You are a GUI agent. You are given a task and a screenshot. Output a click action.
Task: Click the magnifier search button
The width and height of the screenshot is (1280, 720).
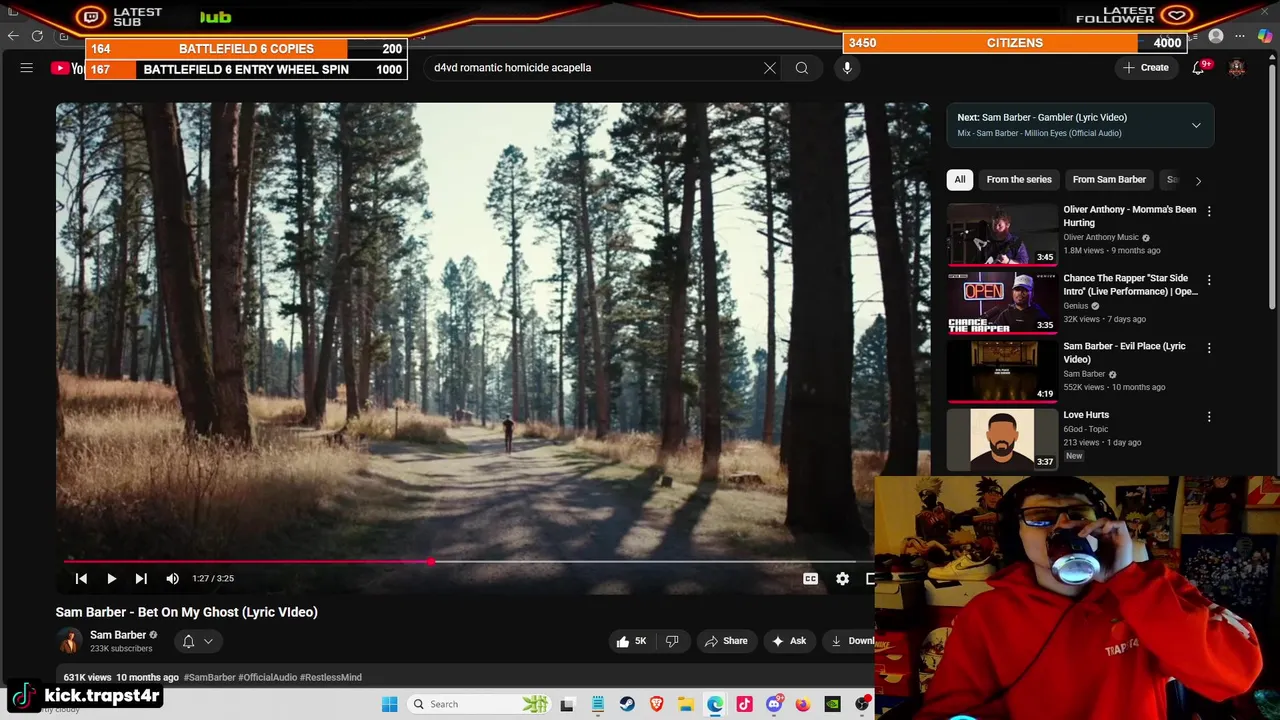(x=802, y=68)
